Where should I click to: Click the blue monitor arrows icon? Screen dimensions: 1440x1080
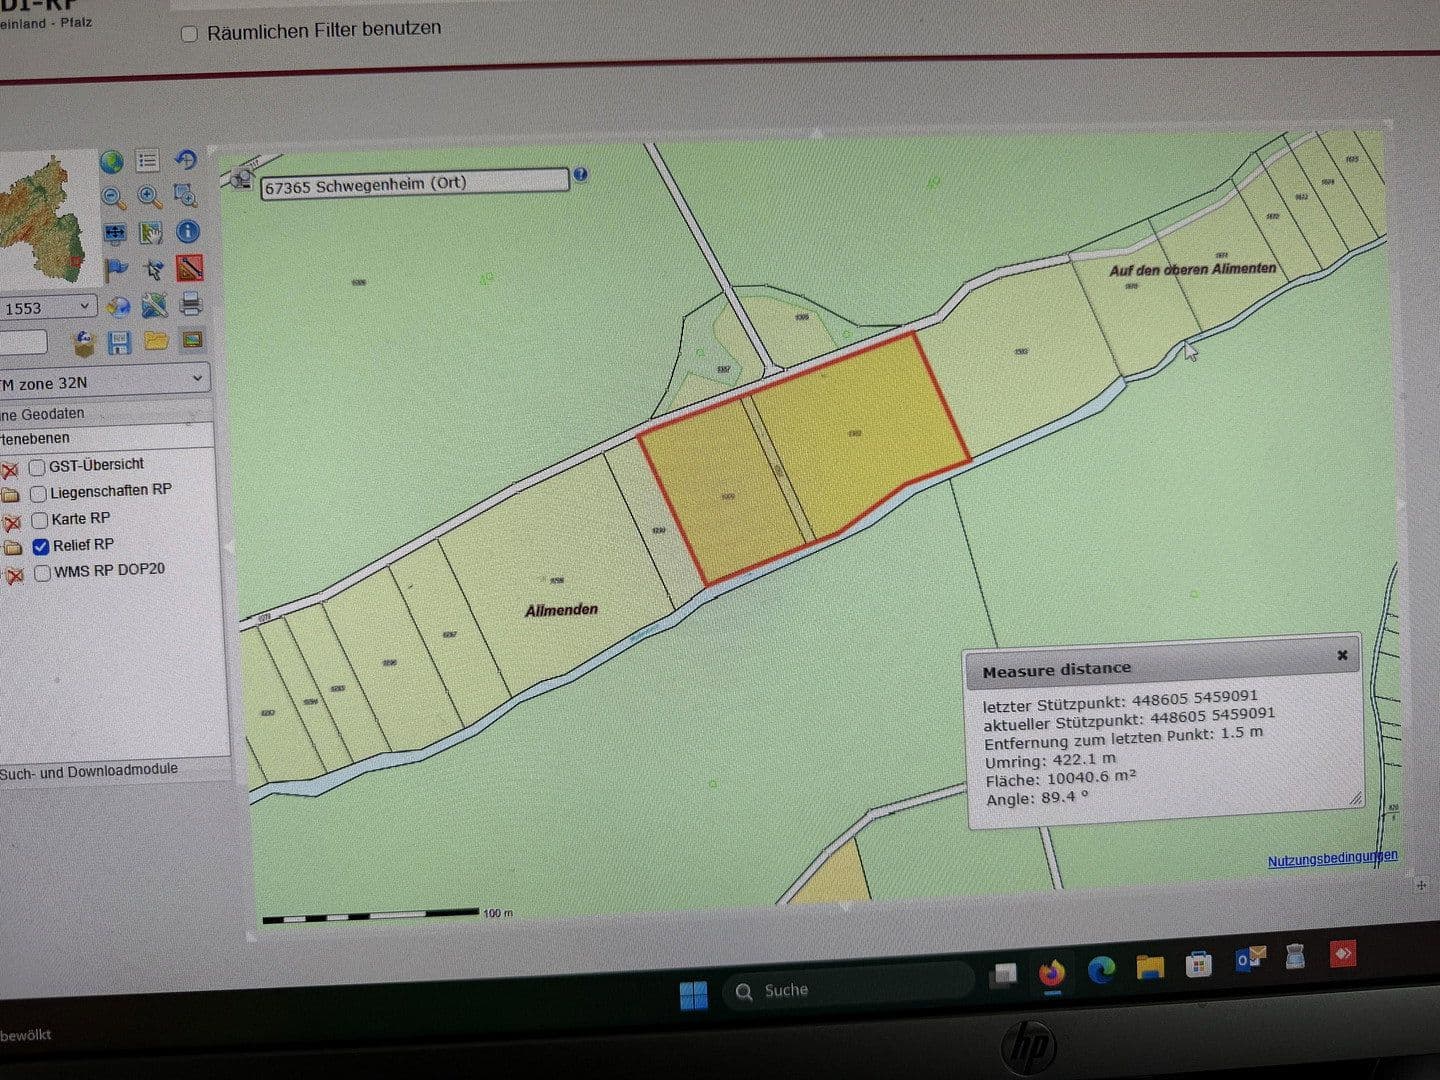[115, 234]
